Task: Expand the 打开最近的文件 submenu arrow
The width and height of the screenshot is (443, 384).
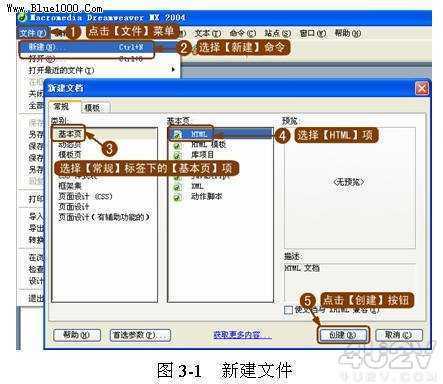Action: [x=173, y=70]
